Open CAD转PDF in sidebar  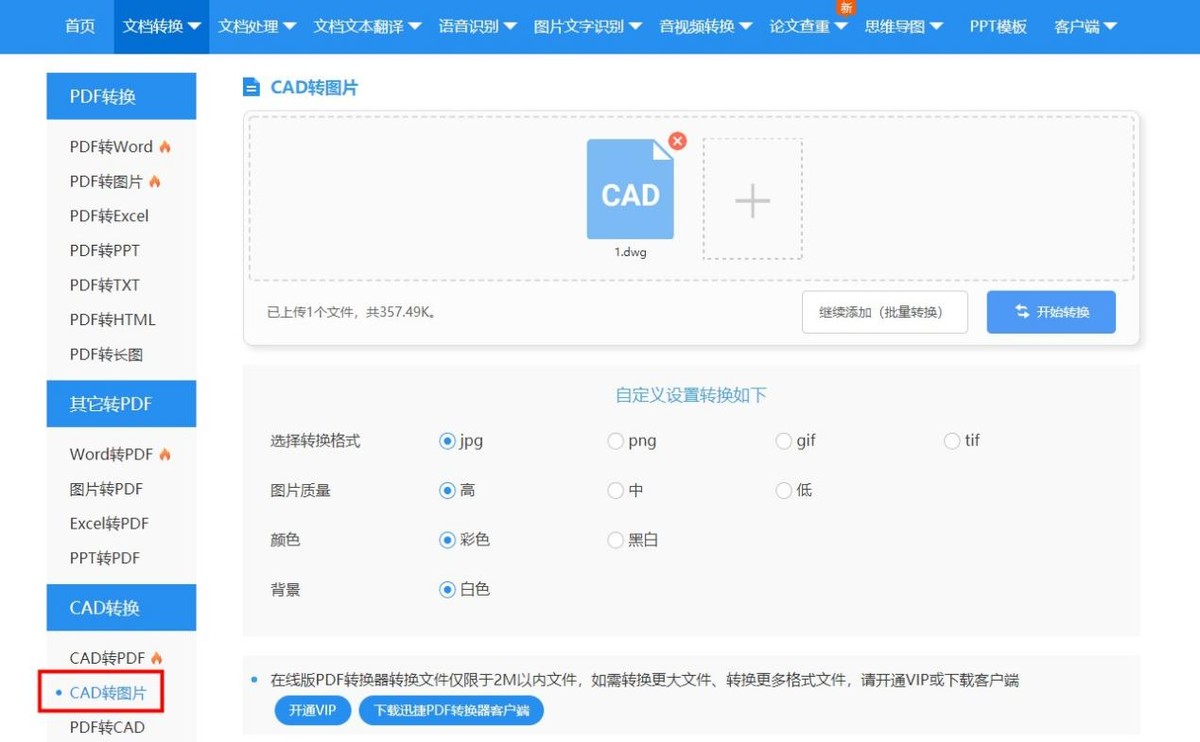[x=107, y=658]
